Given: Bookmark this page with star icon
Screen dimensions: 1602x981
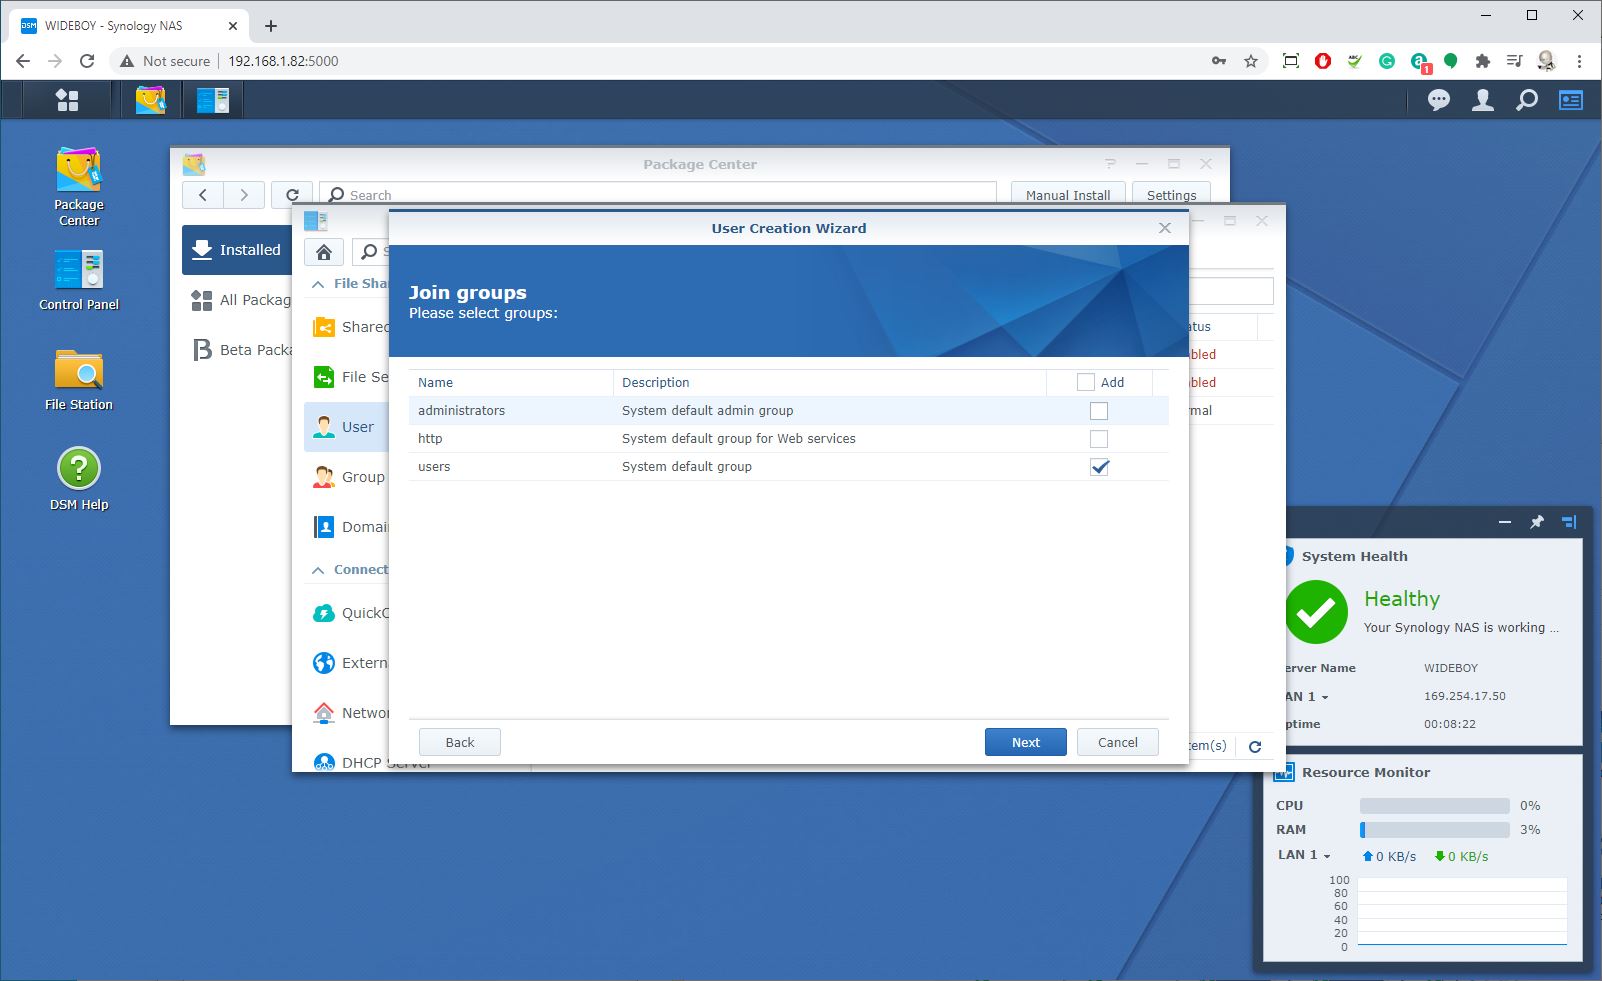Looking at the screenshot, I should [x=1251, y=61].
